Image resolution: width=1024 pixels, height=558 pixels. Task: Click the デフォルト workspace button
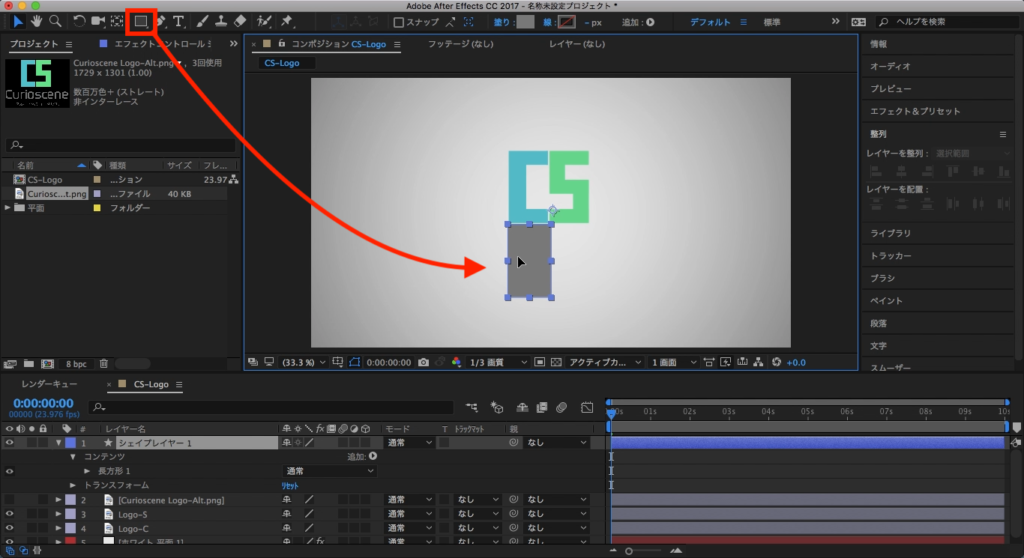710,22
